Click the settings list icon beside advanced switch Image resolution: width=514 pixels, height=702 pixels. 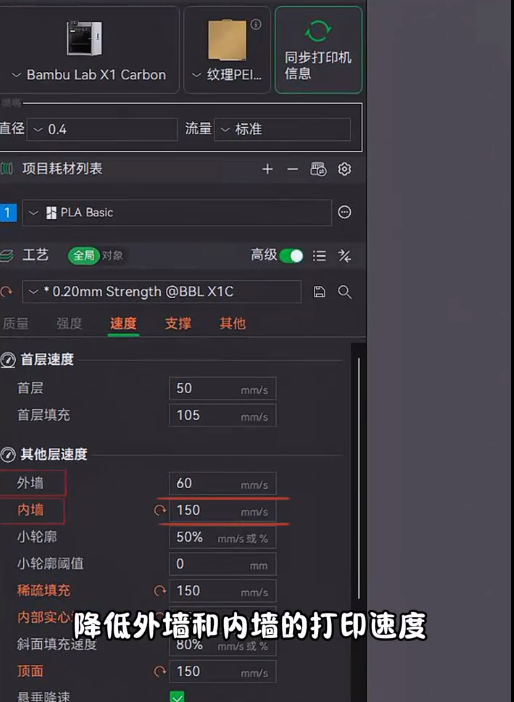(319, 256)
